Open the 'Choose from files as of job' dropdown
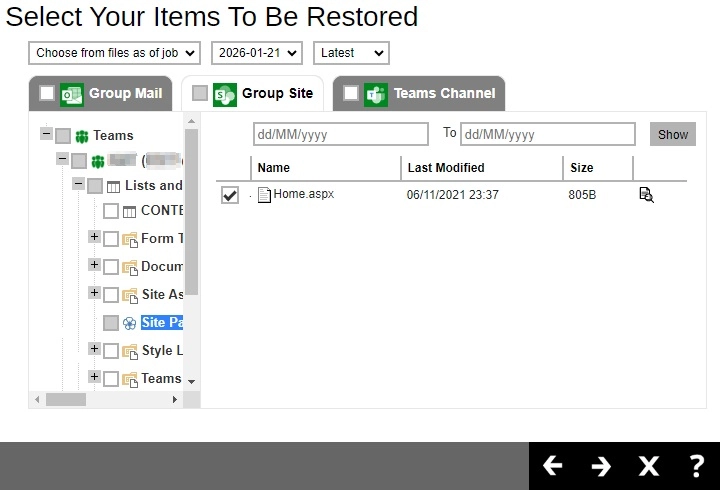The image size is (720, 490). (x=115, y=53)
